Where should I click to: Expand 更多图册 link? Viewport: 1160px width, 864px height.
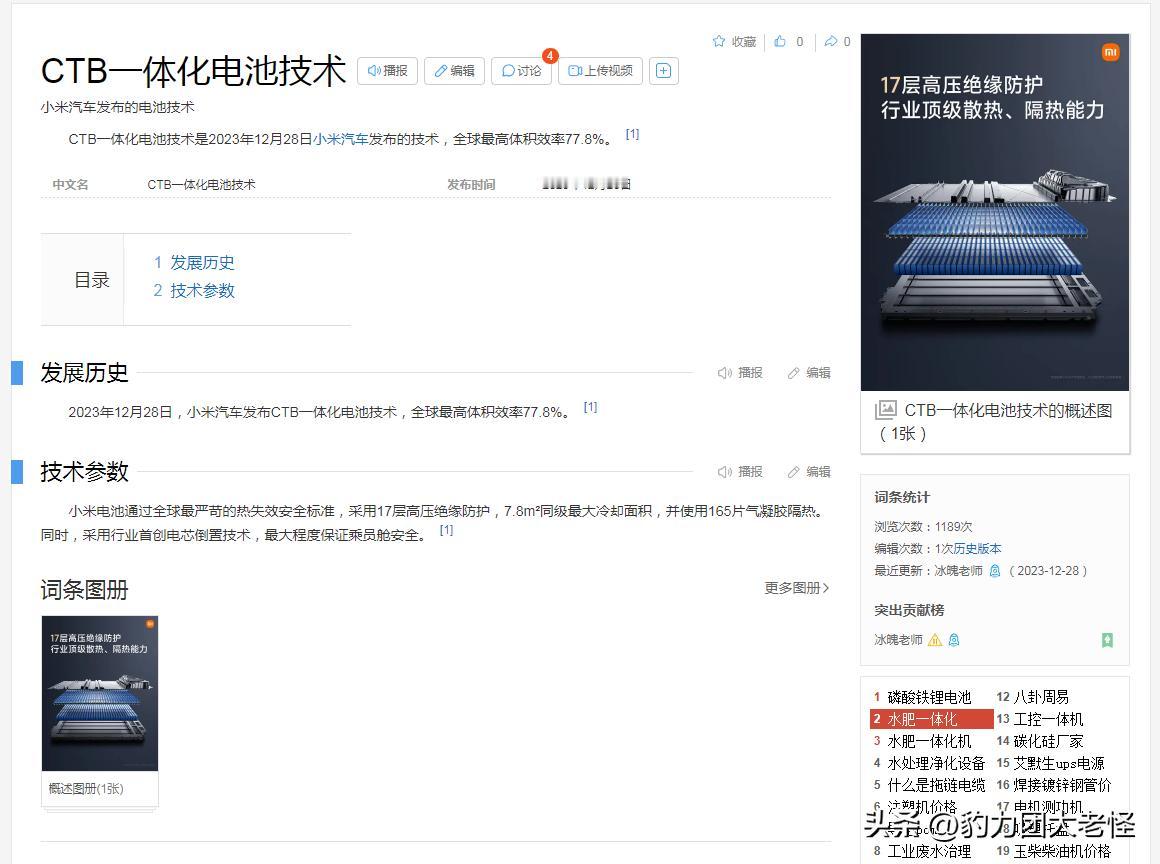point(797,588)
